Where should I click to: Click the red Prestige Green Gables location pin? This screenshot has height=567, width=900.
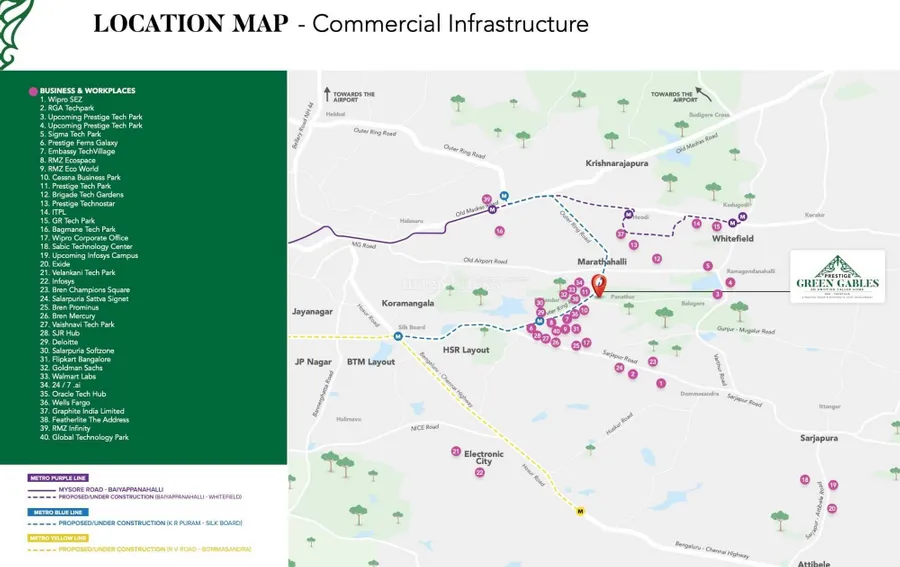click(x=599, y=284)
